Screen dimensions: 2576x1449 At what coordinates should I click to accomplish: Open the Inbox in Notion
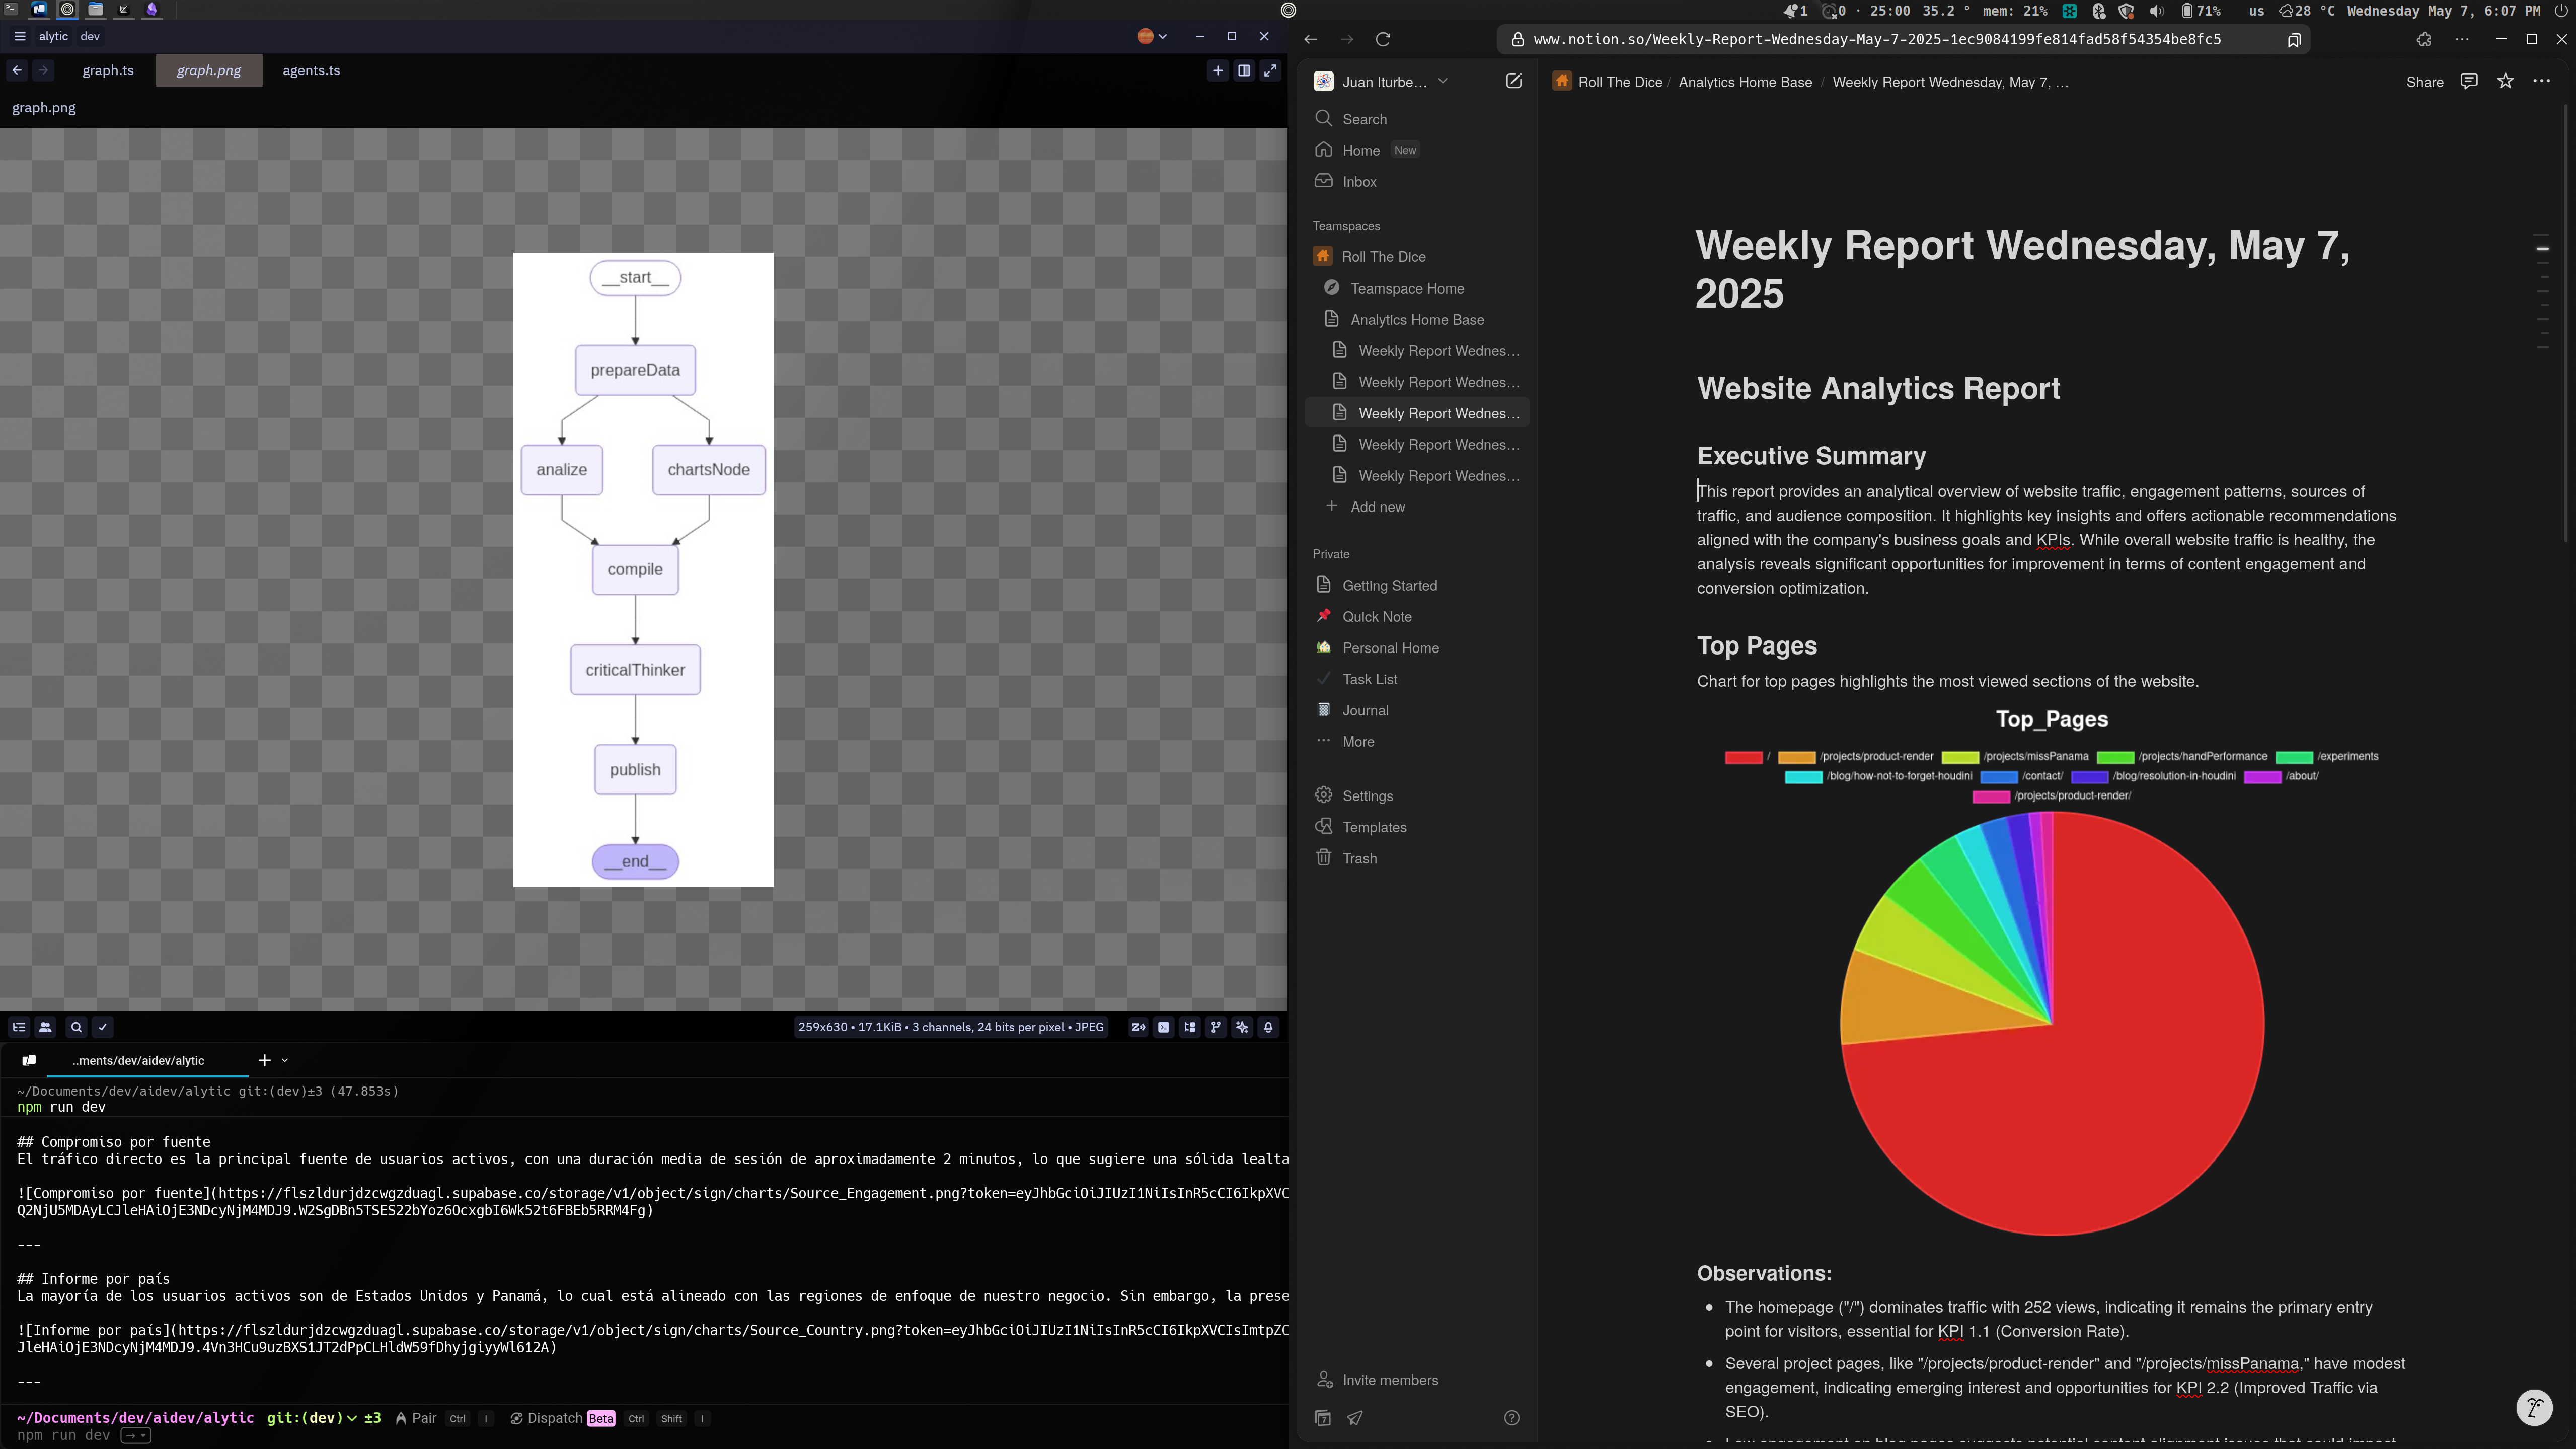click(1358, 182)
